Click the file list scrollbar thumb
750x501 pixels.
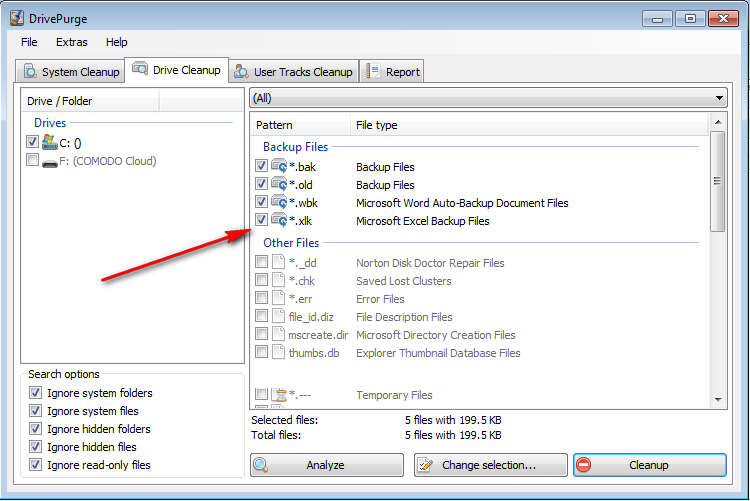click(x=717, y=181)
